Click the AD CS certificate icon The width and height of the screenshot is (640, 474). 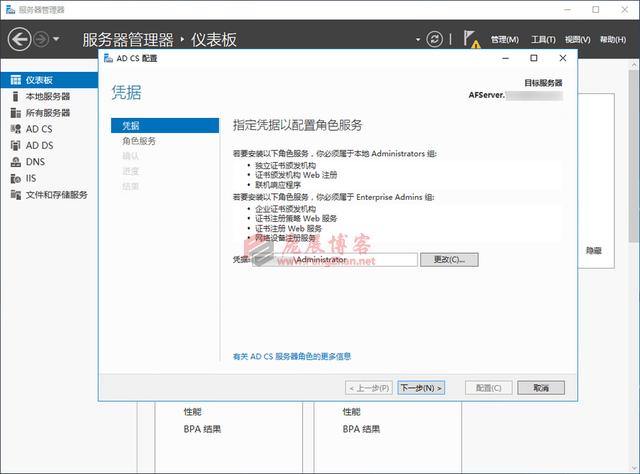(x=16, y=129)
